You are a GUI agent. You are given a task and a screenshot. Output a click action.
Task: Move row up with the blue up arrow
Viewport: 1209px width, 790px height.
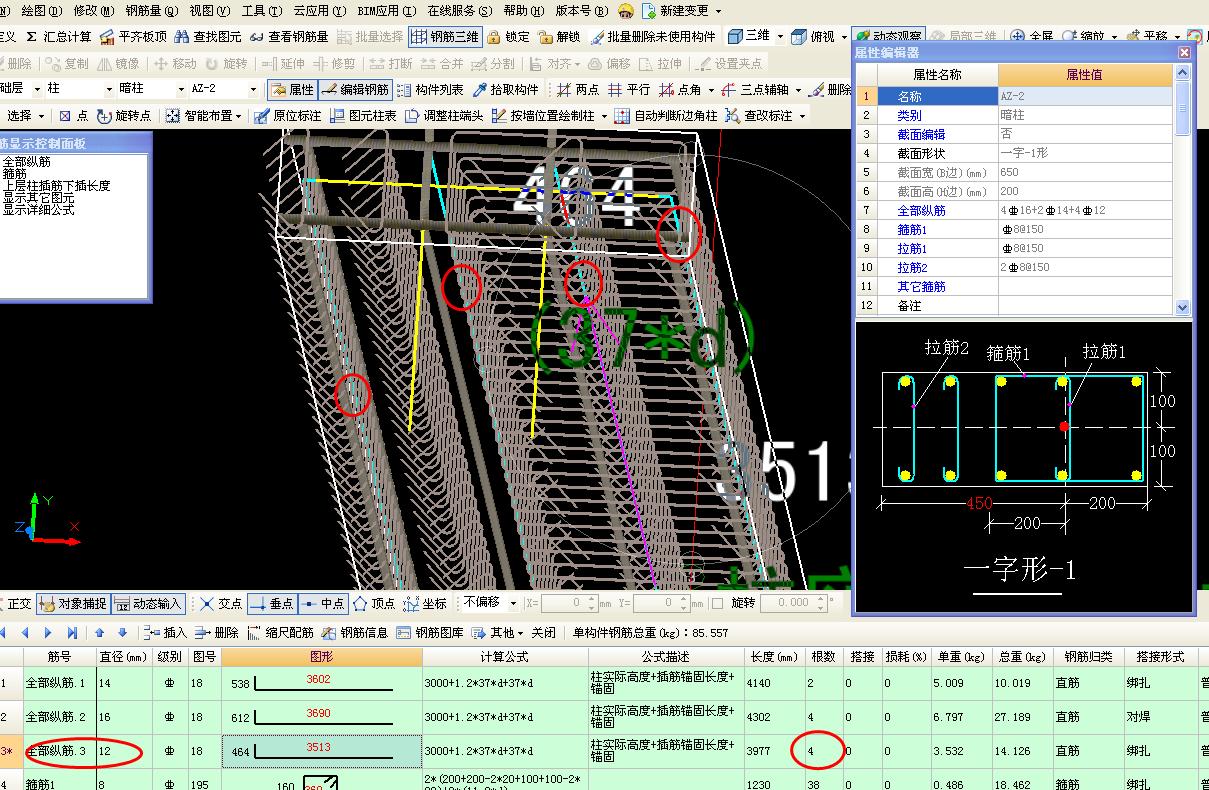pyautogui.click(x=100, y=632)
